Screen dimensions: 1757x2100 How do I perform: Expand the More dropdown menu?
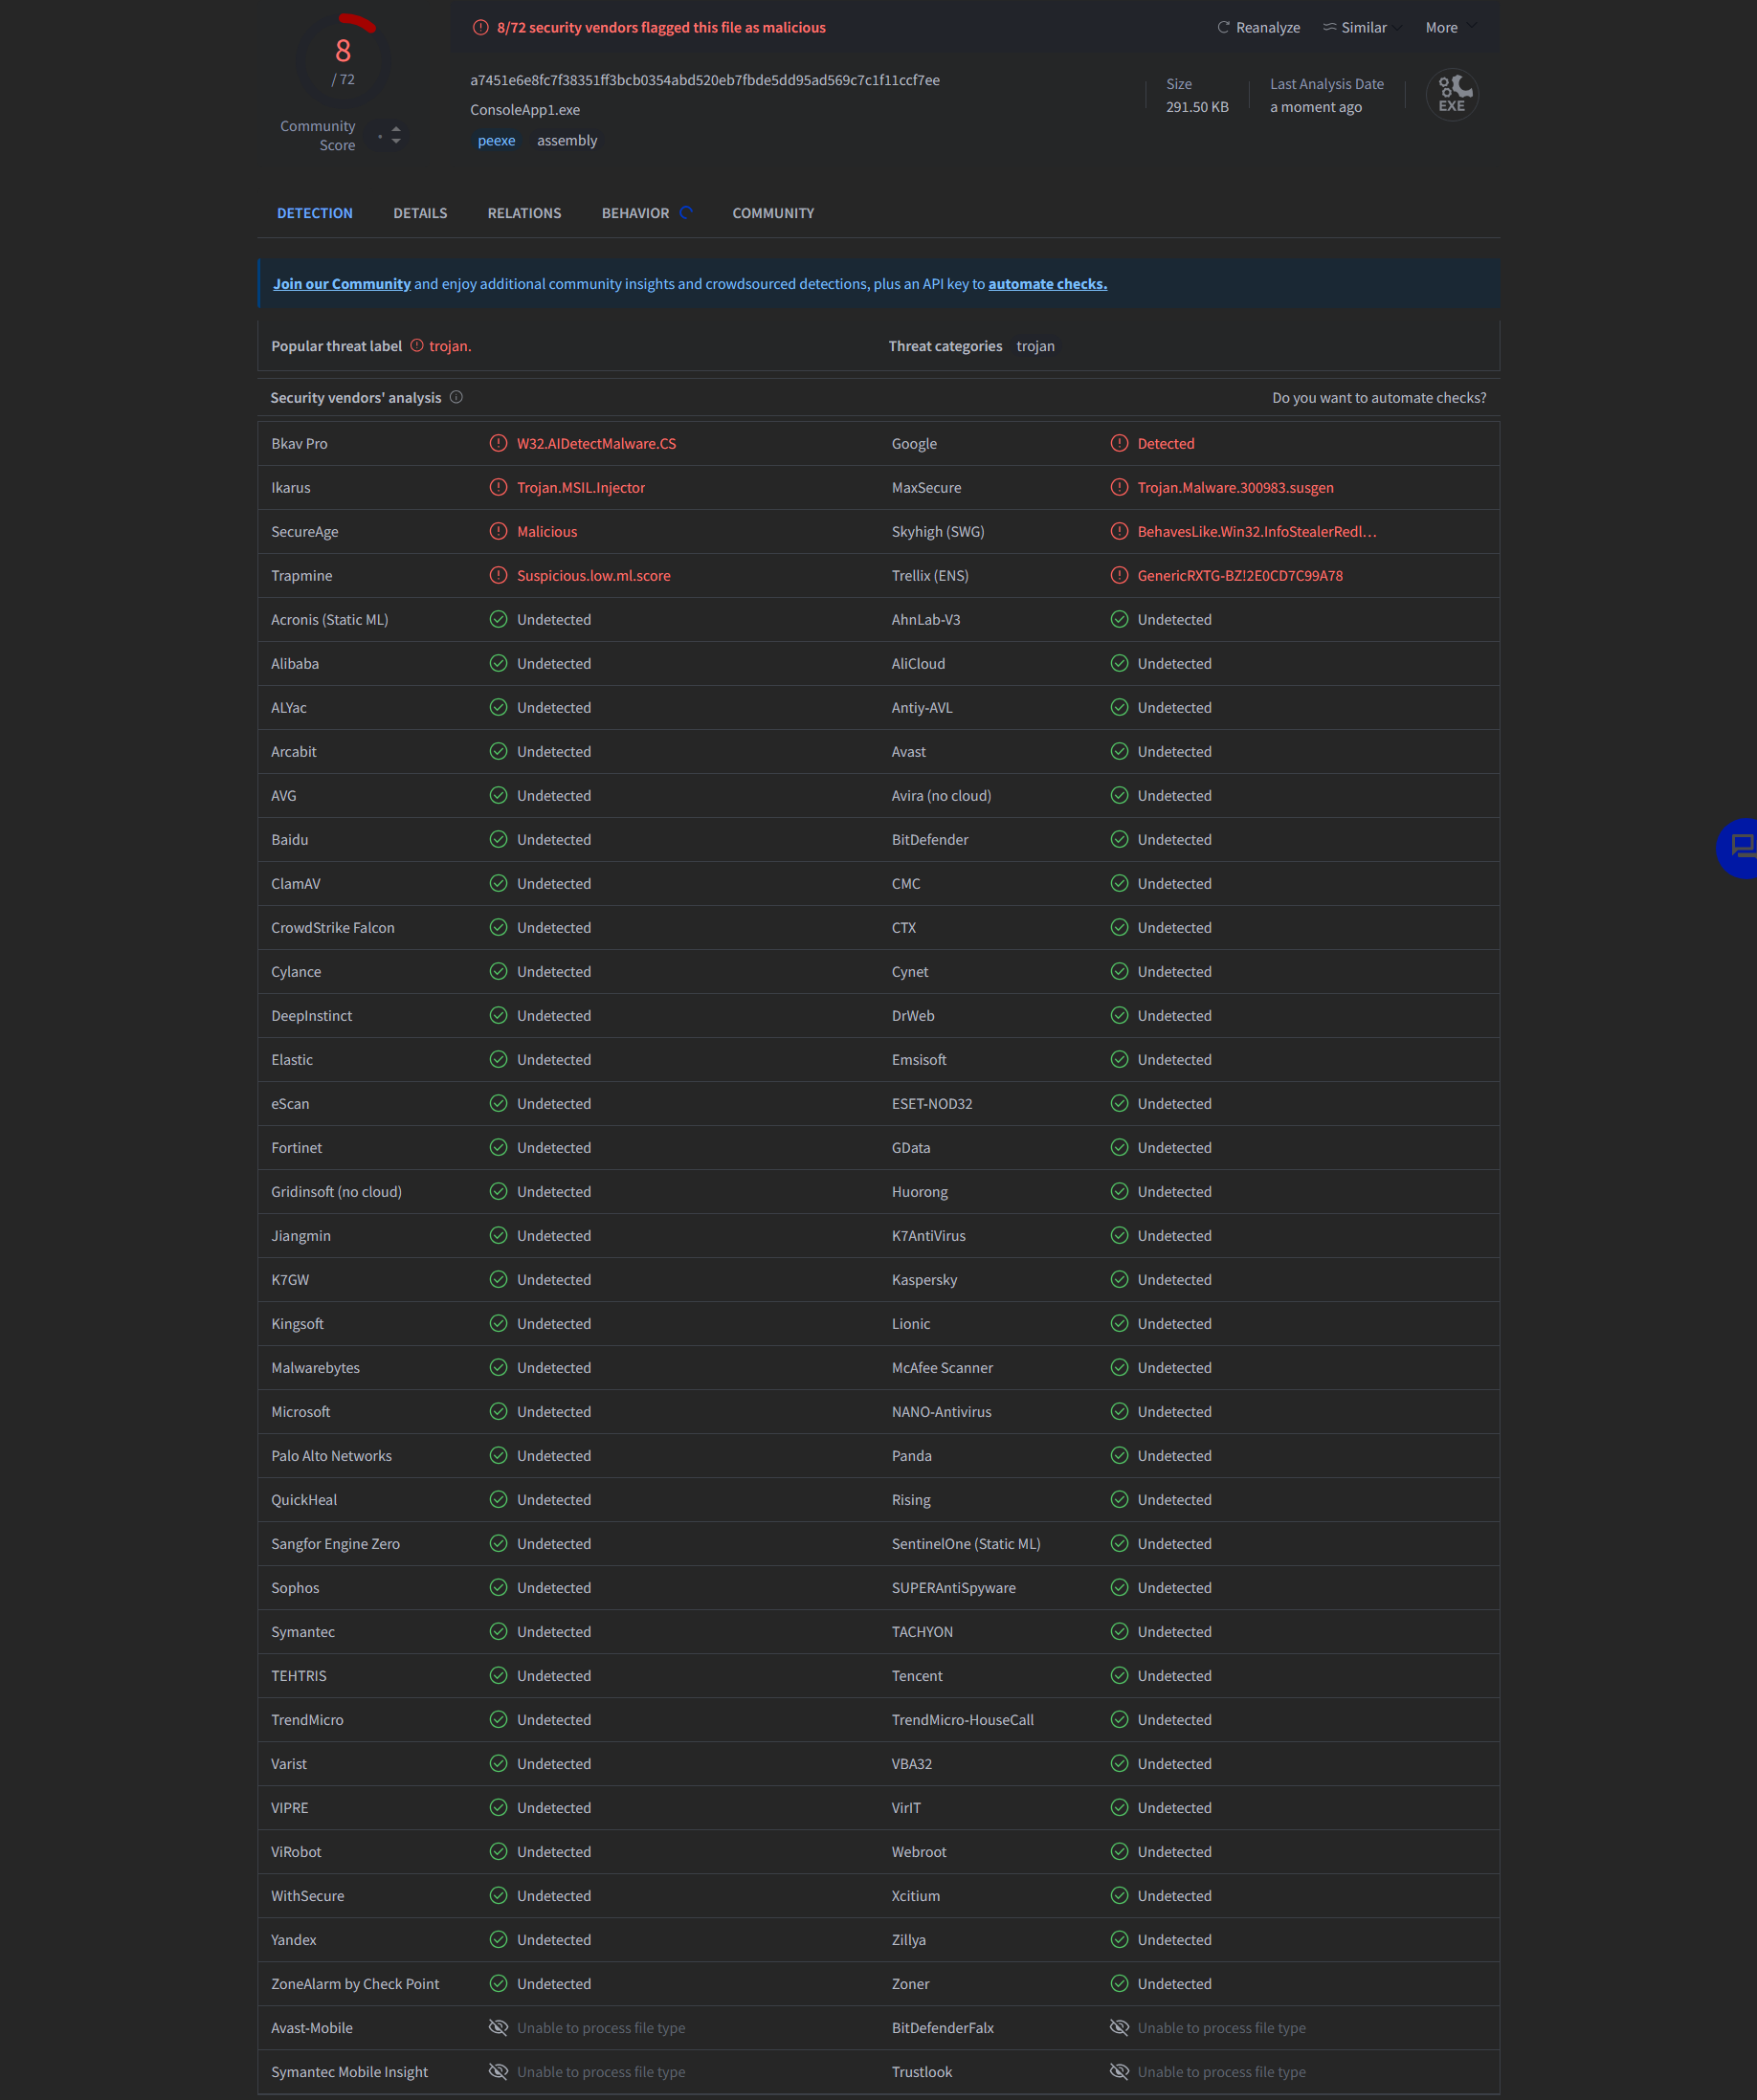(x=1450, y=27)
